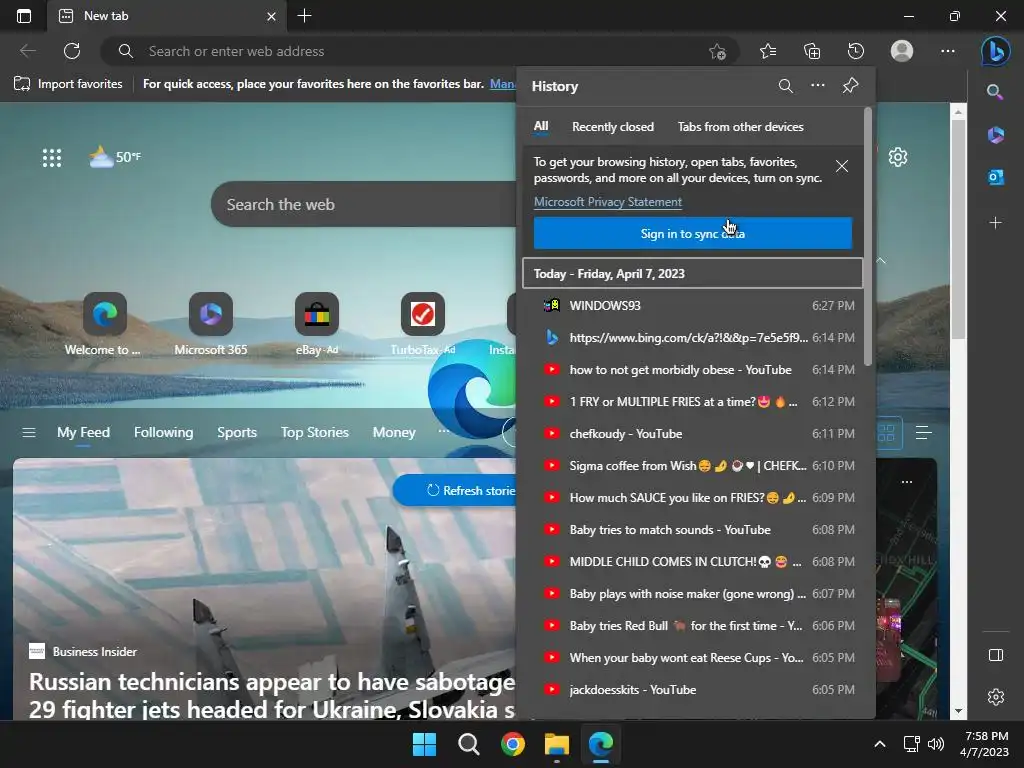Open the TurboTax quick link tile
The height and width of the screenshot is (768, 1024).
(x=423, y=325)
